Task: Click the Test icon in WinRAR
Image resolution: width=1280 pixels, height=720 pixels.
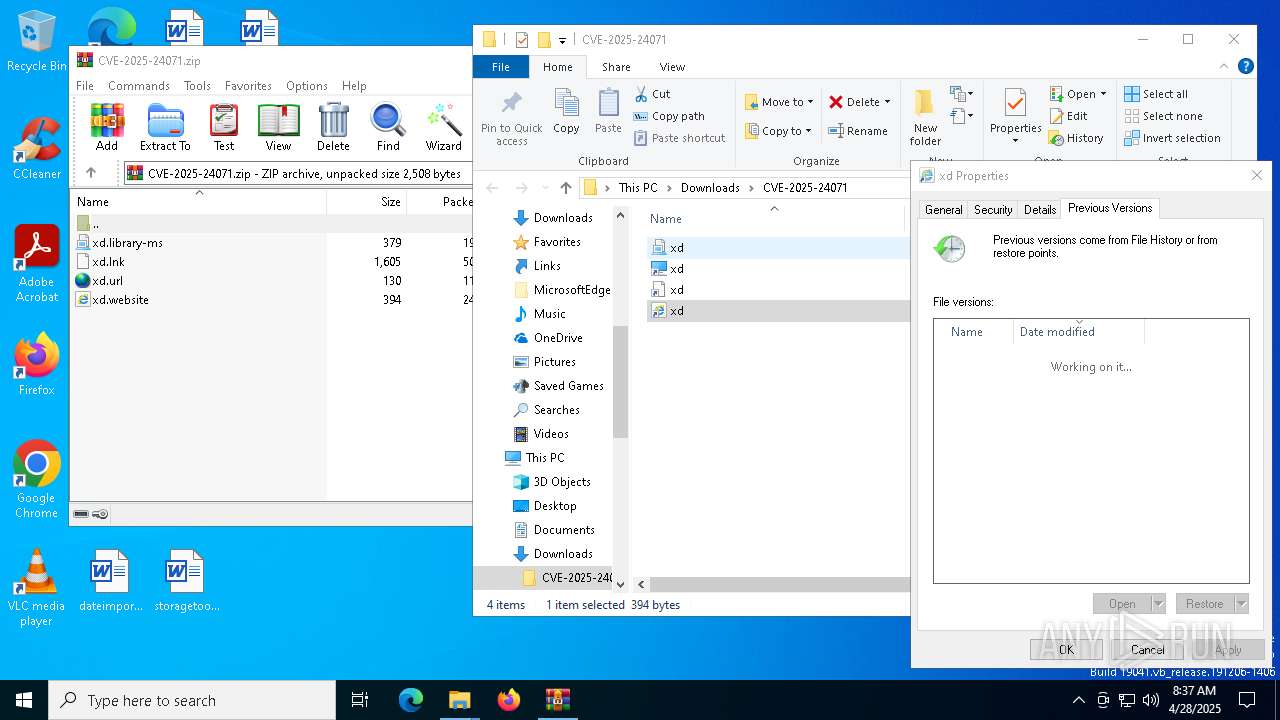Action: click(x=224, y=127)
